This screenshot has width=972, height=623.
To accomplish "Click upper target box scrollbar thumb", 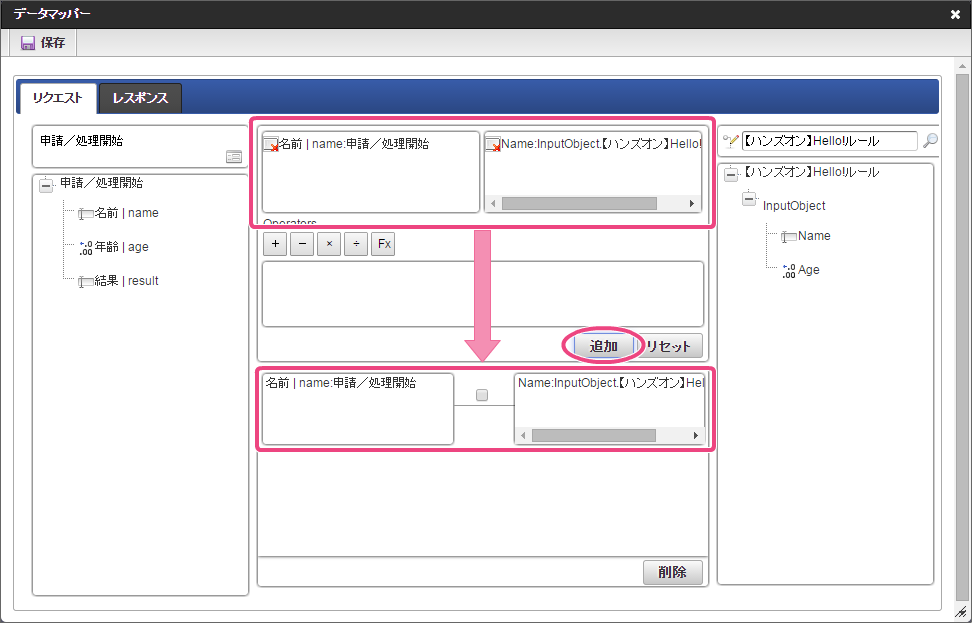I will pos(579,203).
